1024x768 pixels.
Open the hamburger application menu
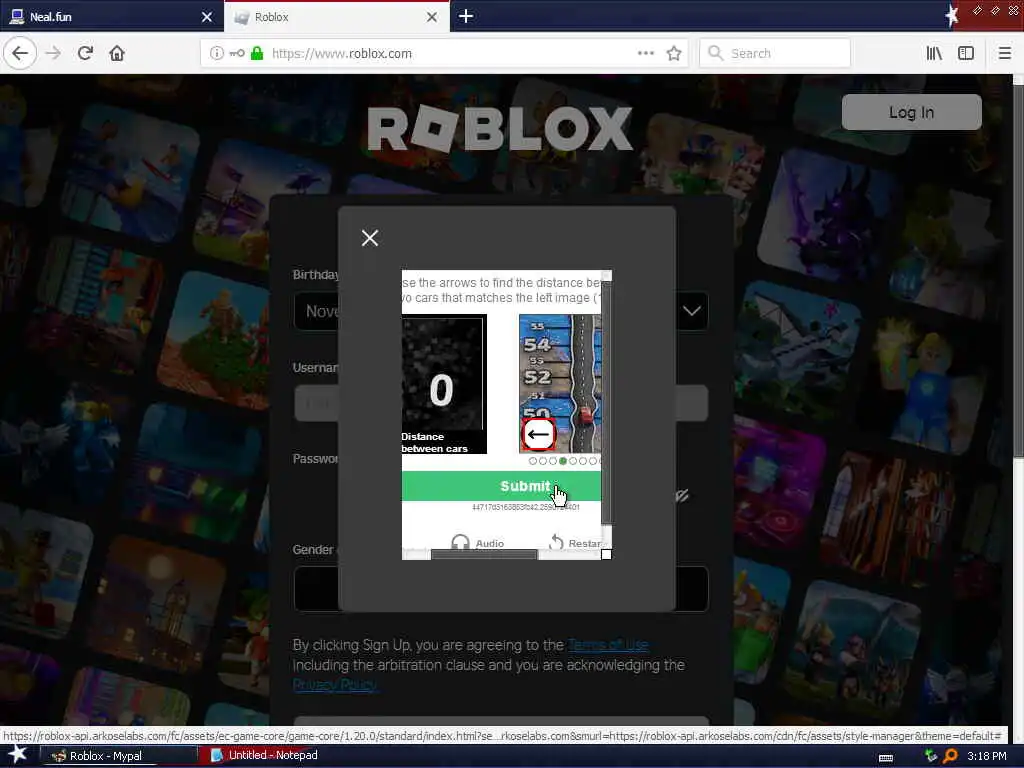click(x=1004, y=53)
